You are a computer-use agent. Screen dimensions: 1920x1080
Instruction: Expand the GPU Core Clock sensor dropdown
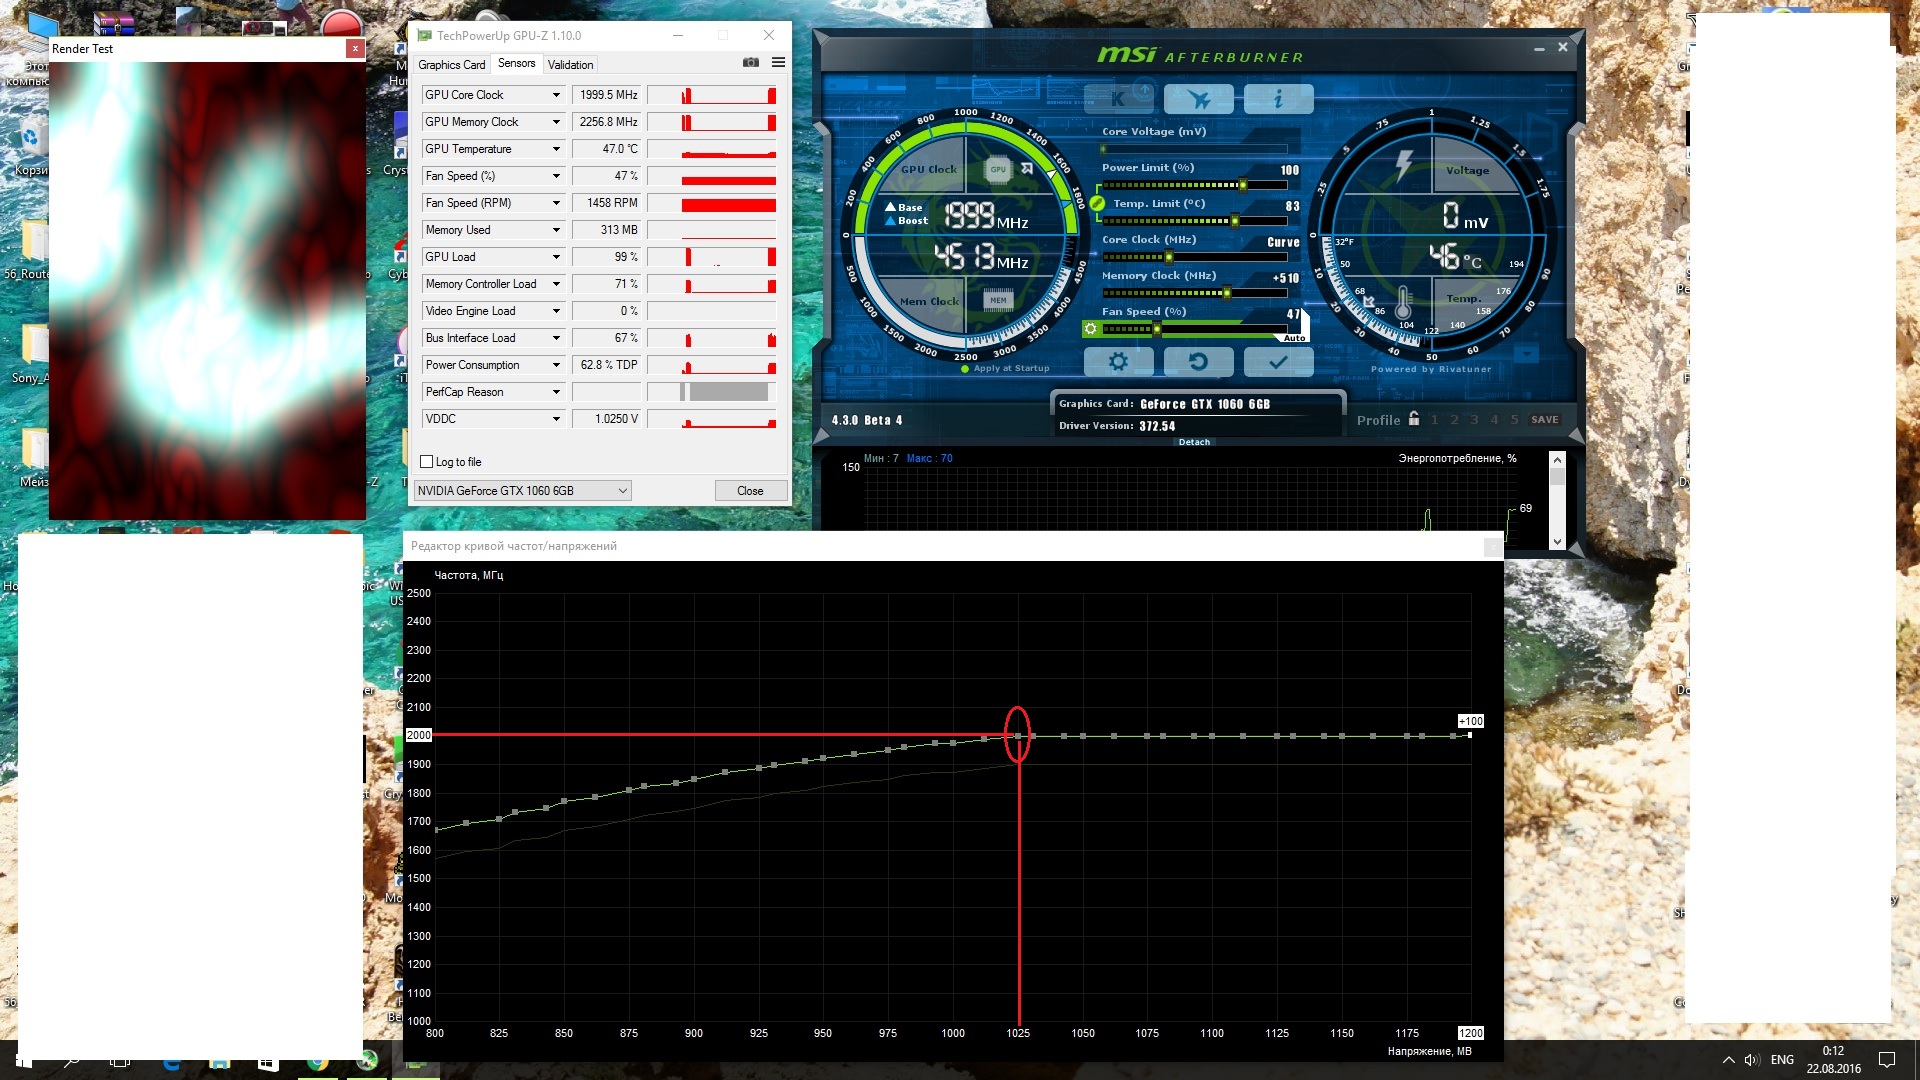[x=556, y=95]
